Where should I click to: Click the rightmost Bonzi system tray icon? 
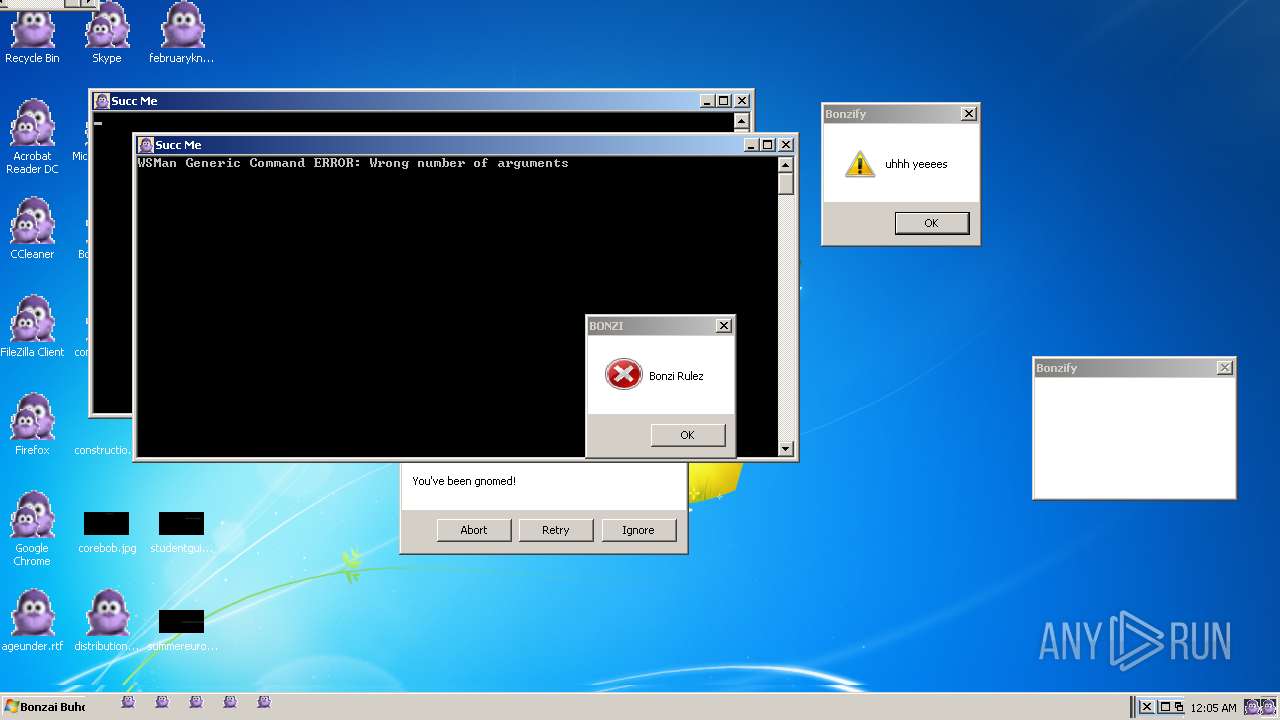coord(1268,707)
